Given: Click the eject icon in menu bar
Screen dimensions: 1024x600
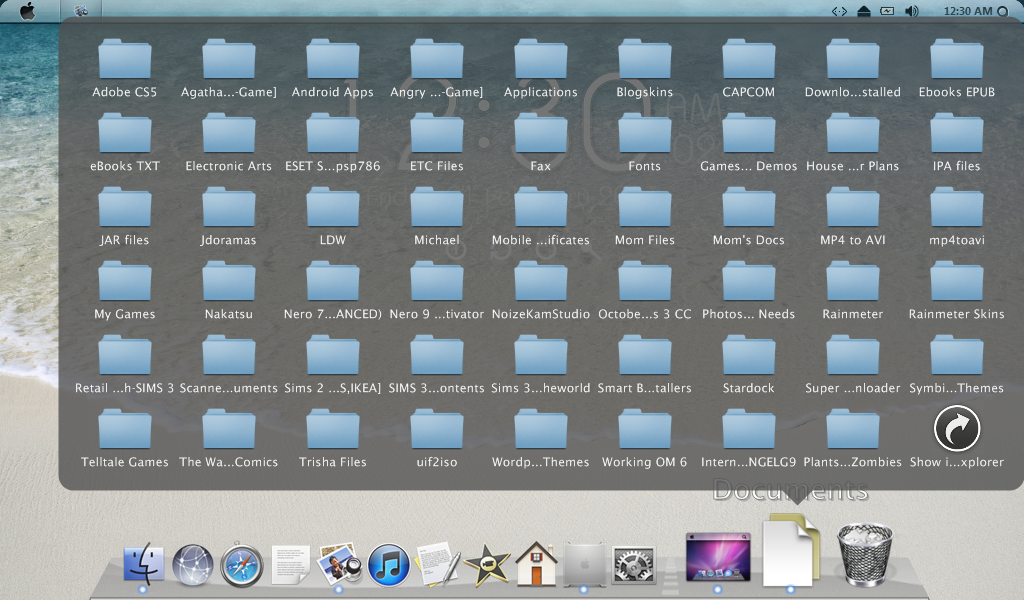Looking at the screenshot, I should click(864, 11).
